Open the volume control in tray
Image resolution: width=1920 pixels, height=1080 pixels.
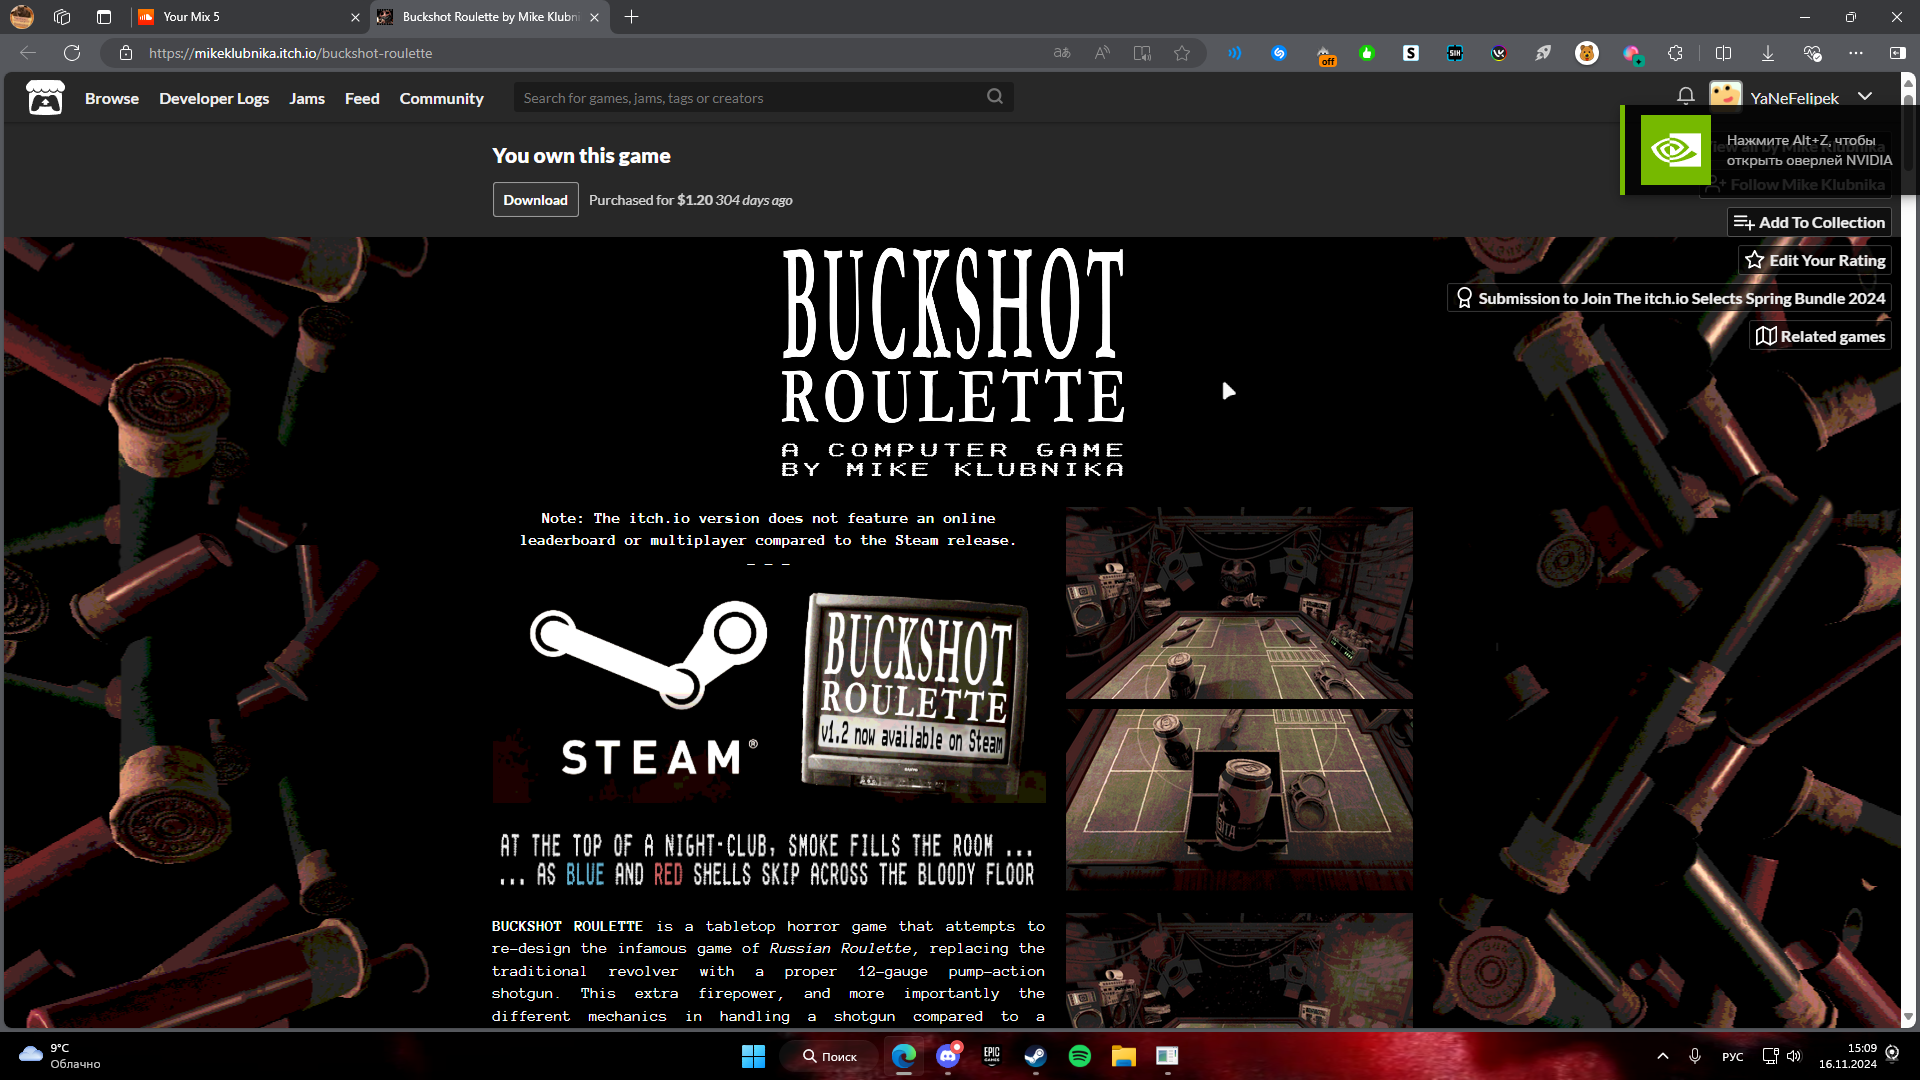point(1794,1056)
